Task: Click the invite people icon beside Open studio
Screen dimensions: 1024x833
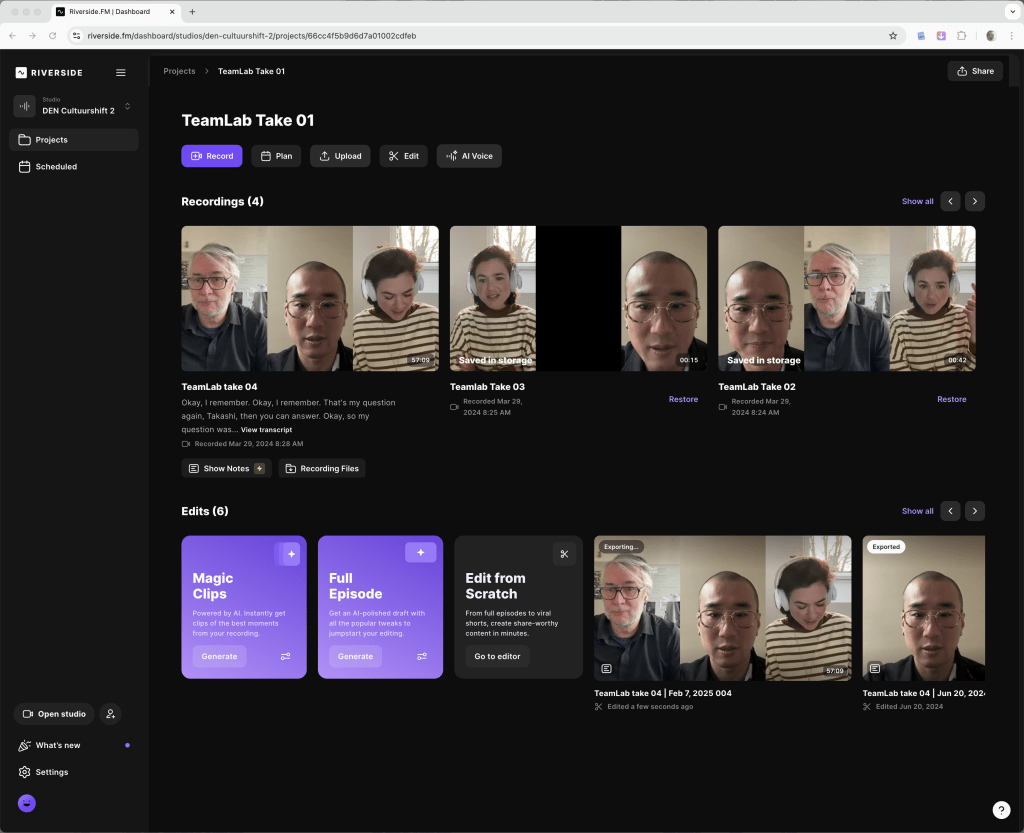Action: click(110, 714)
